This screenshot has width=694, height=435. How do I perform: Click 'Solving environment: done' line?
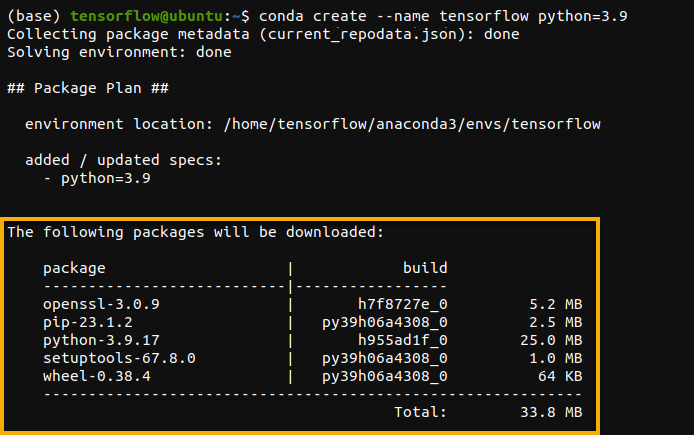point(119,52)
